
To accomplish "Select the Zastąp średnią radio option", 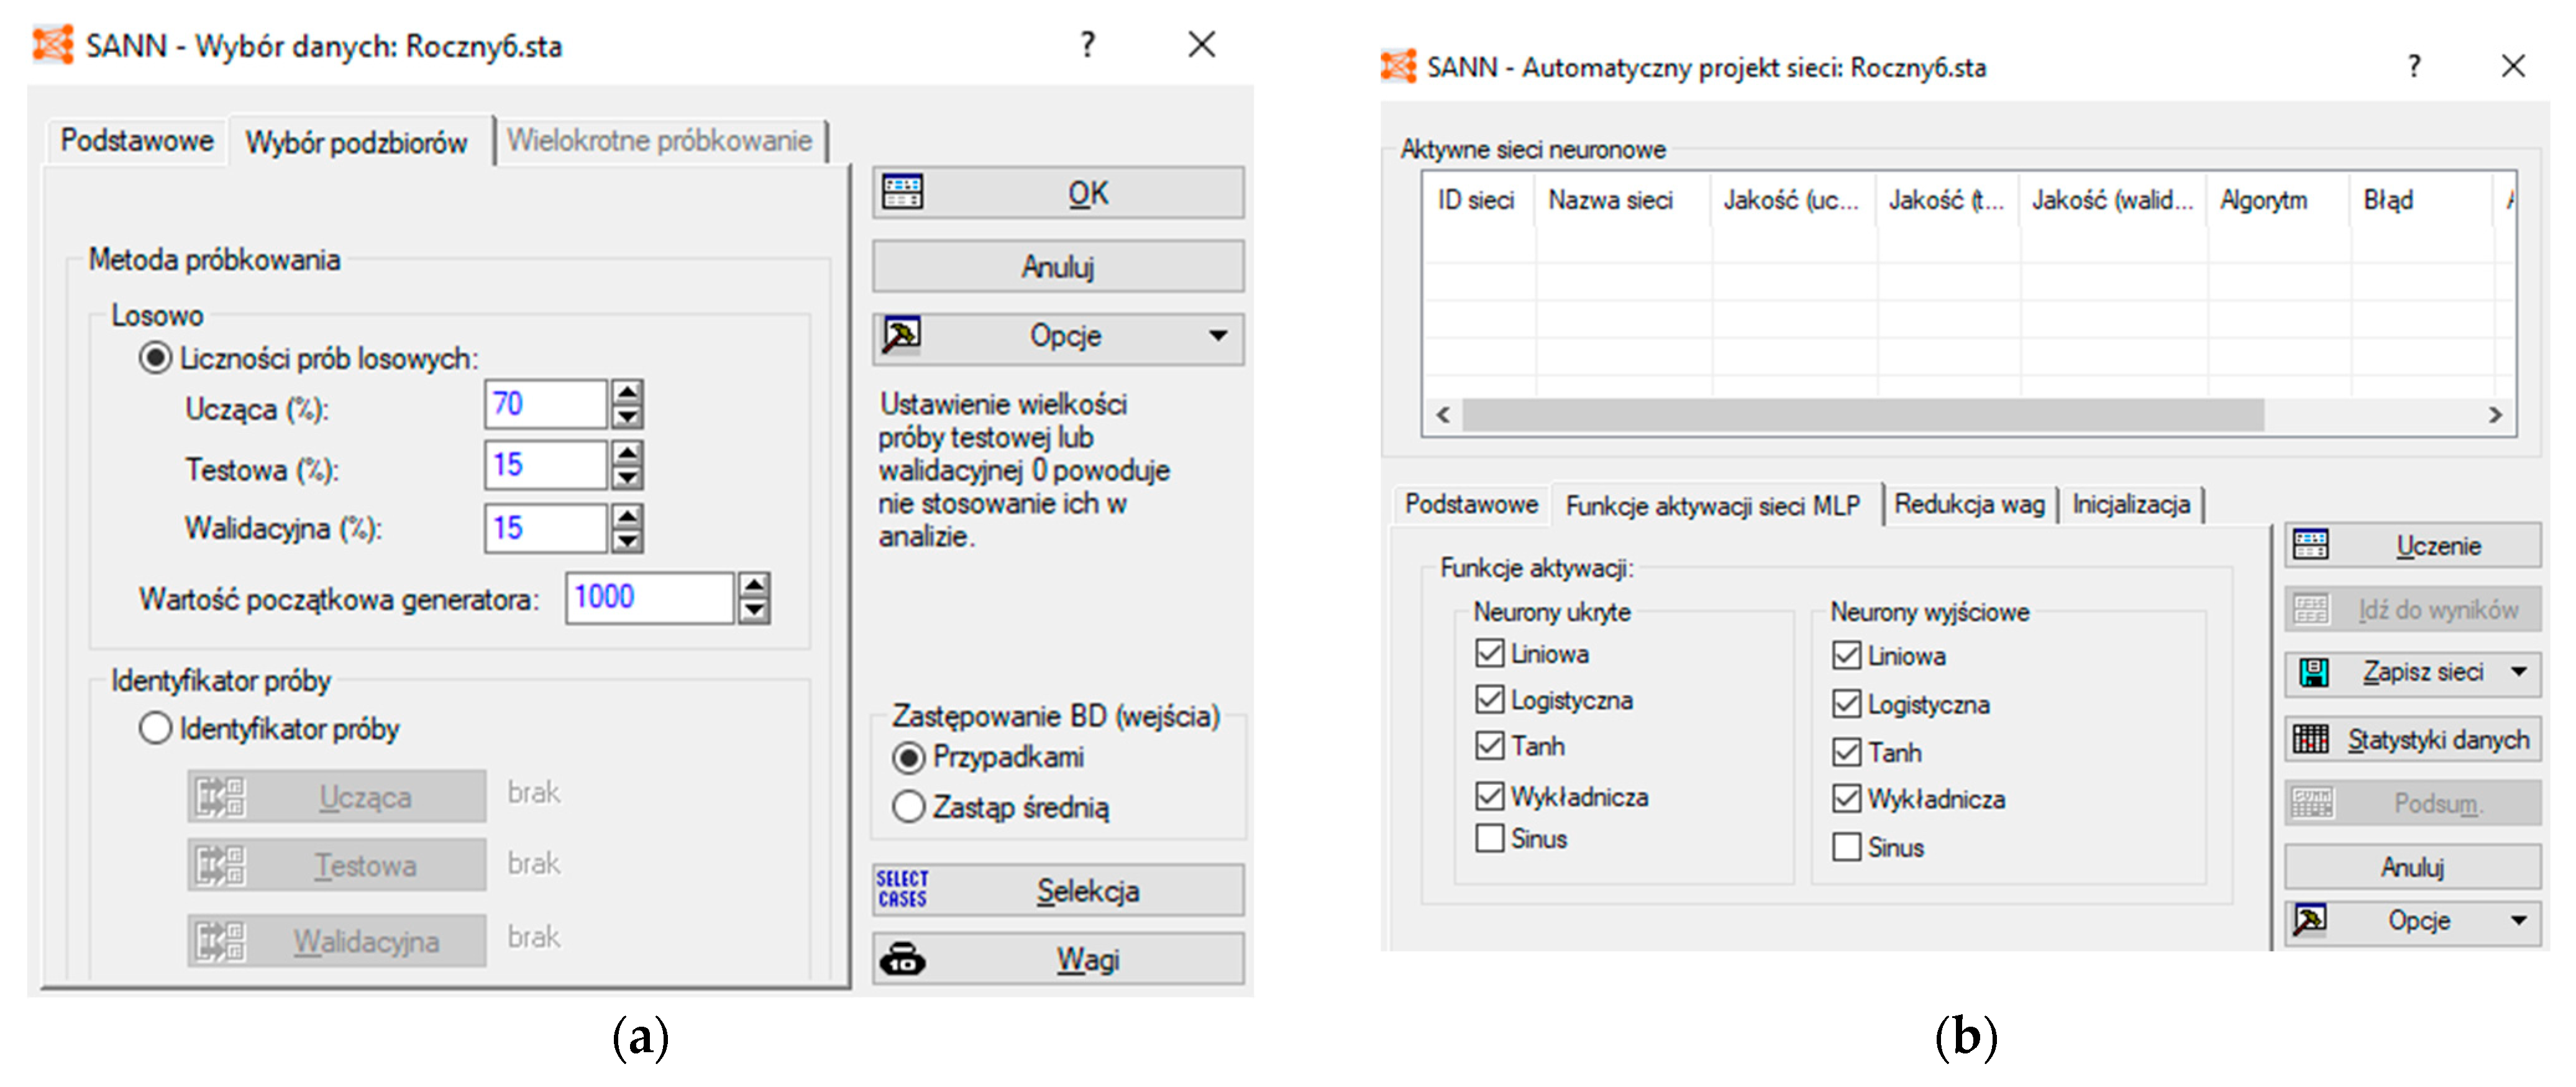I will (908, 806).
